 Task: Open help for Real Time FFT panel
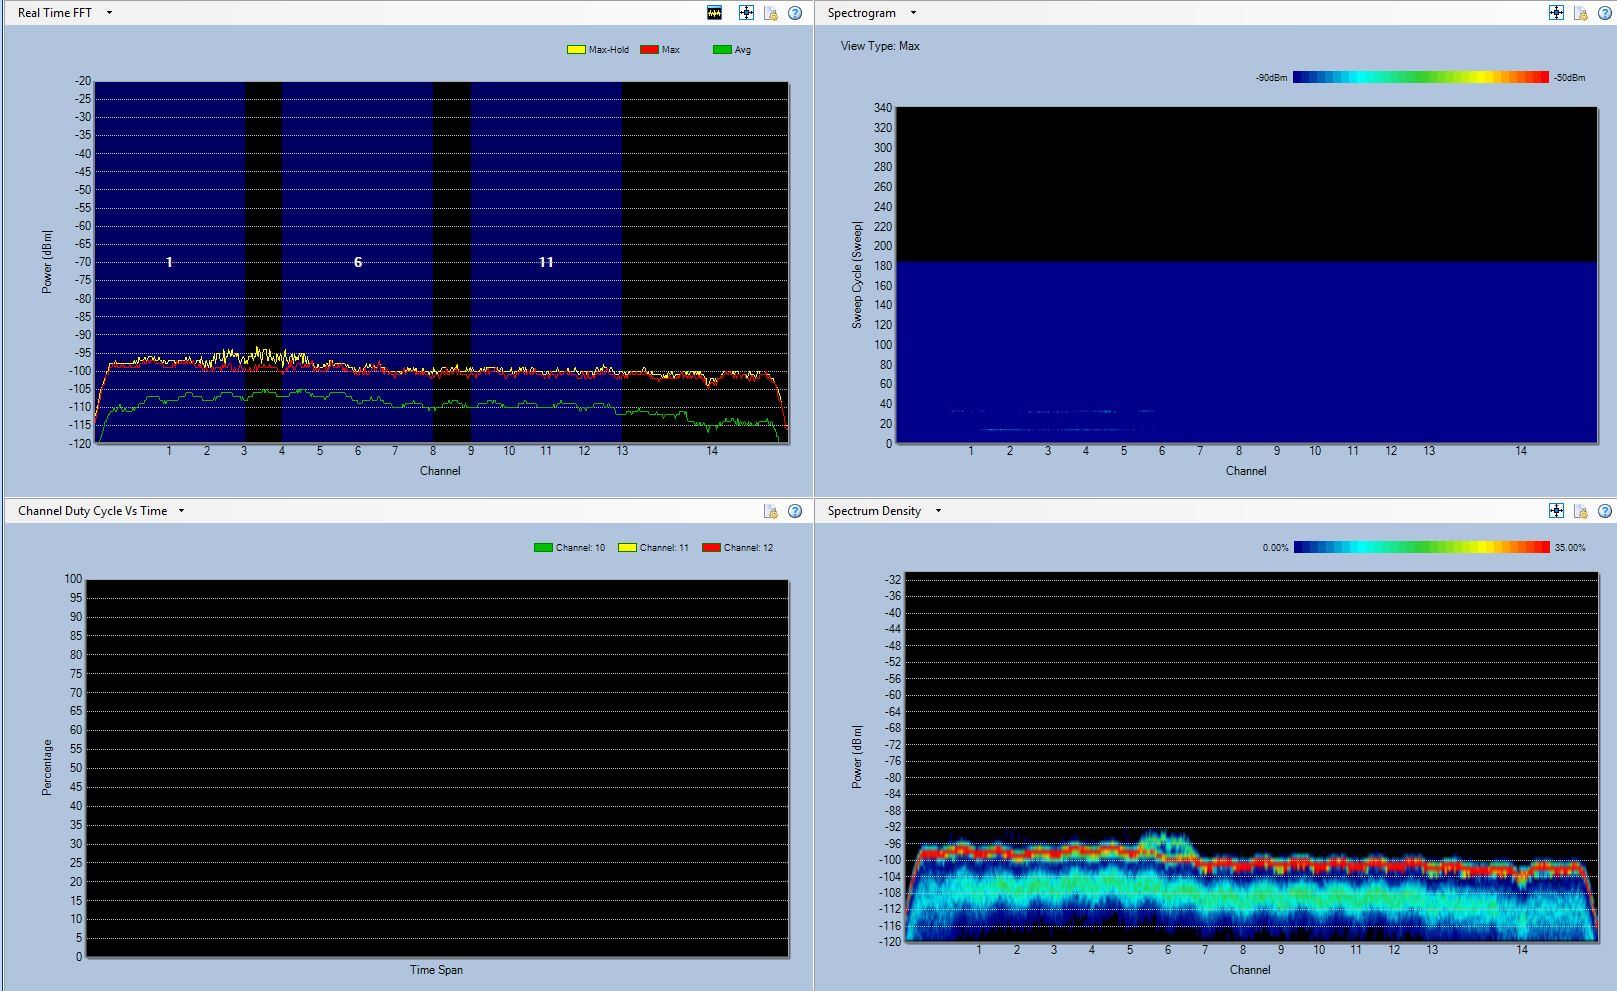pyautogui.click(x=795, y=13)
